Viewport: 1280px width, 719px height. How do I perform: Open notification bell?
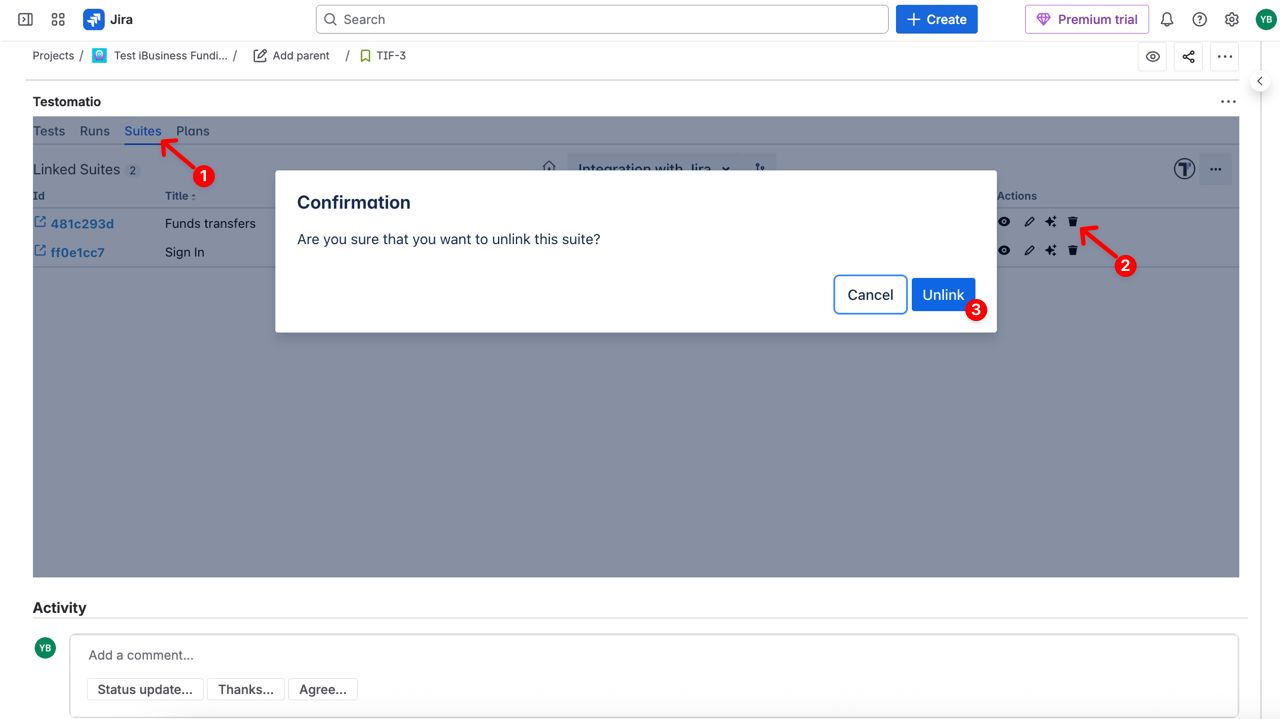coord(1166,19)
